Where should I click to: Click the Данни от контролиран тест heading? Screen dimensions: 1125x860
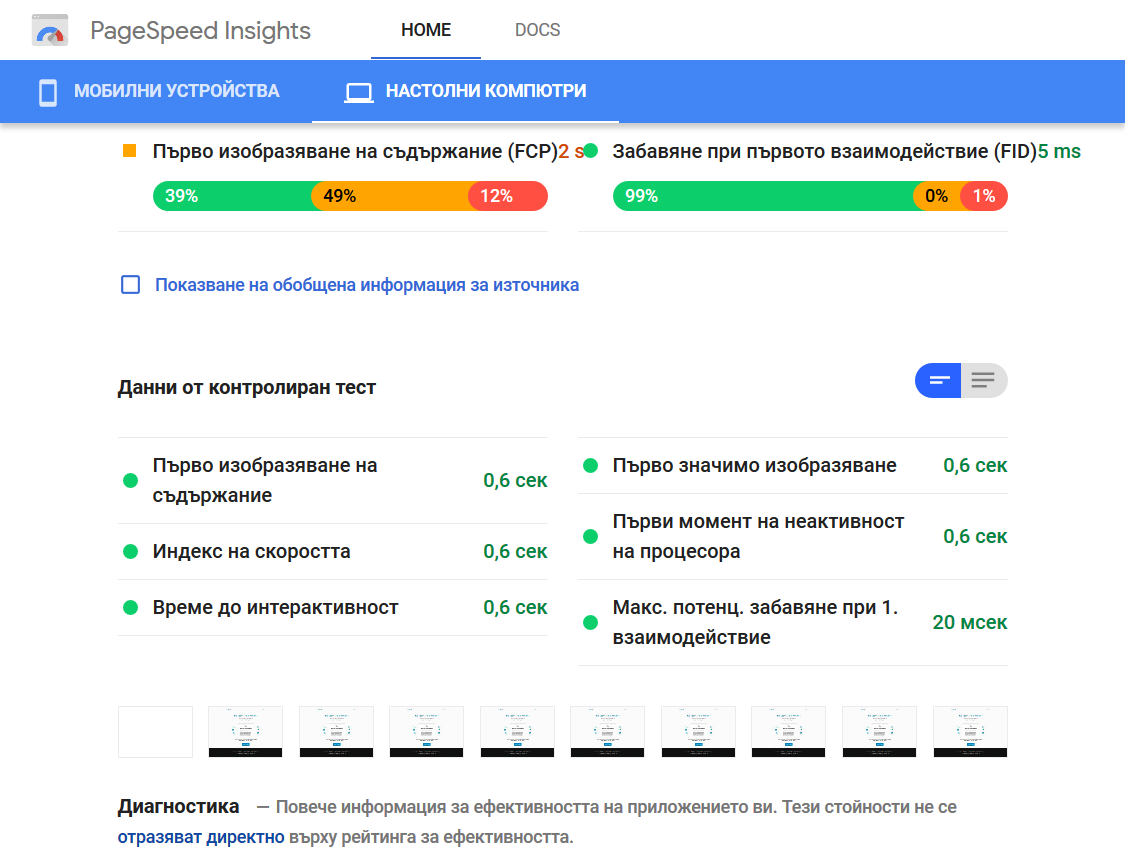[247, 387]
